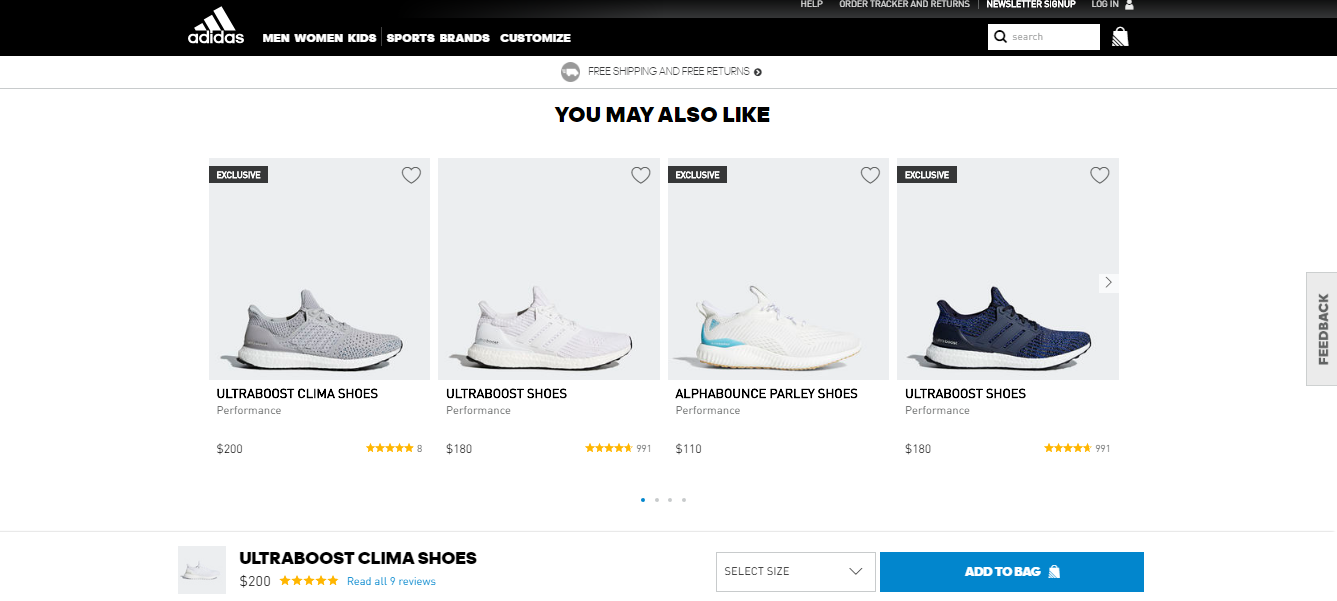
Task: Click the user account icon beside Log In
Action: pos(1129,5)
